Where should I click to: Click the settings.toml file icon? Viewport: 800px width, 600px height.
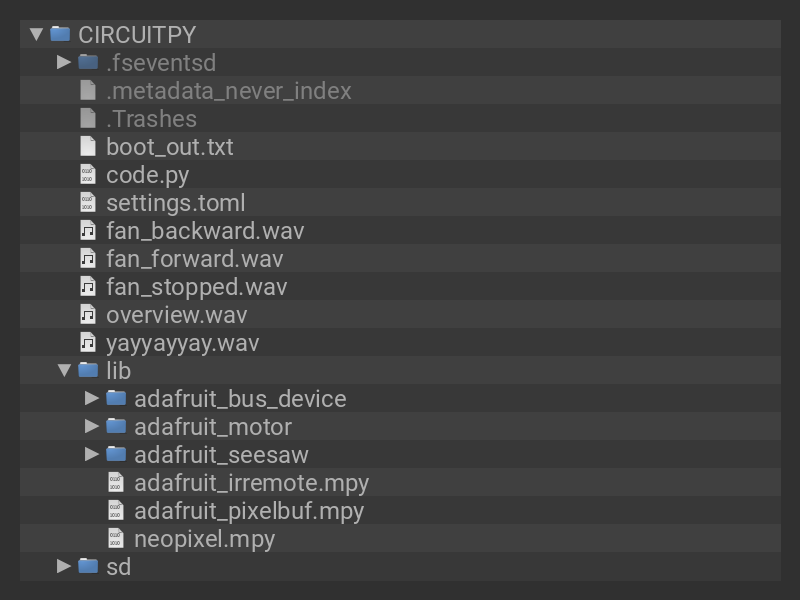click(x=88, y=202)
